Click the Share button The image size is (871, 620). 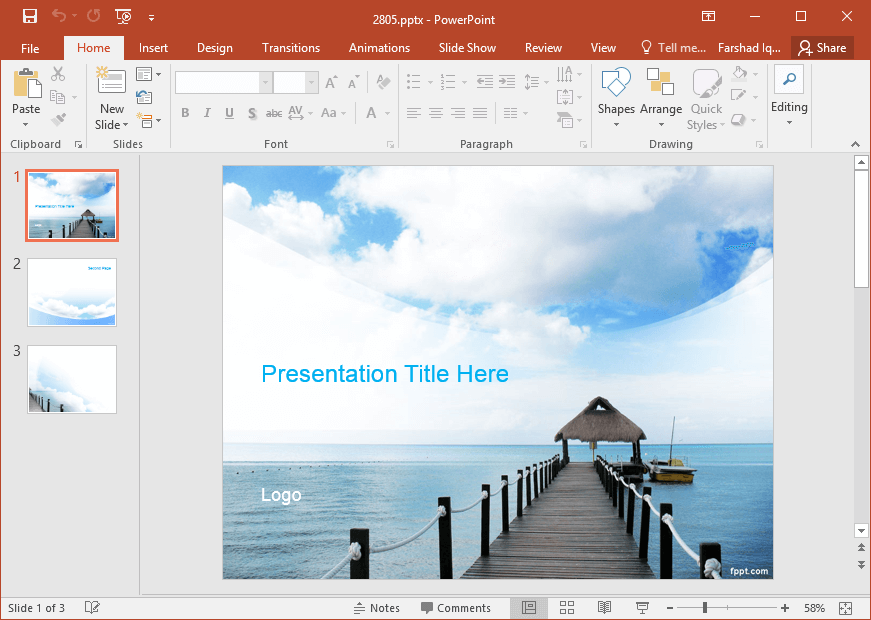point(822,48)
